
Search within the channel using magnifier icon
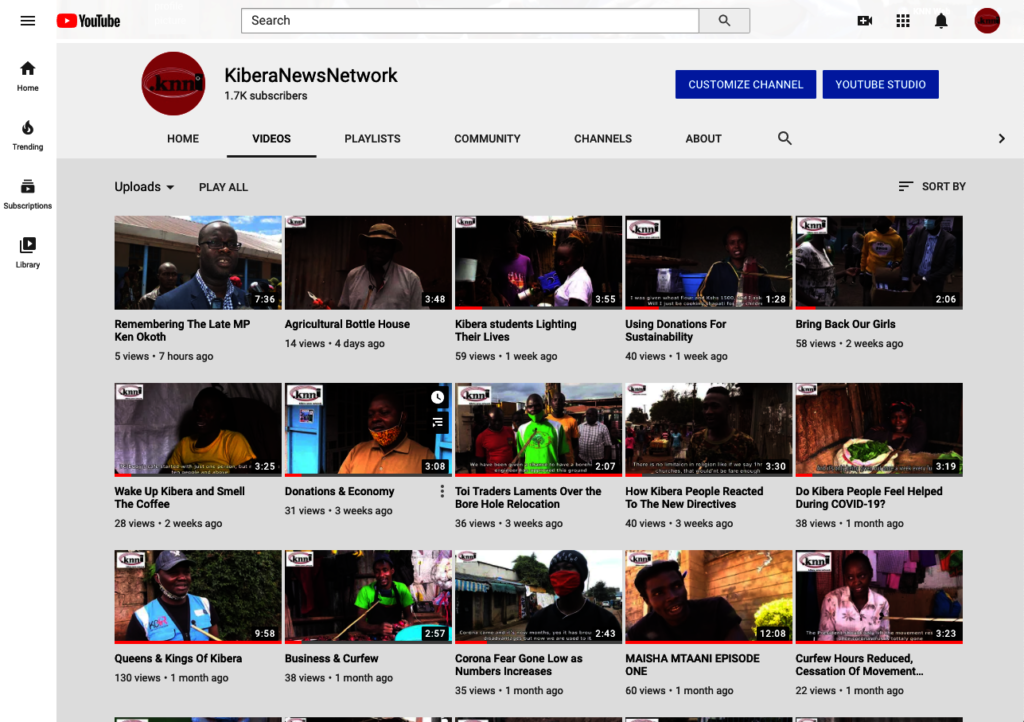click(x=784, y=138)
